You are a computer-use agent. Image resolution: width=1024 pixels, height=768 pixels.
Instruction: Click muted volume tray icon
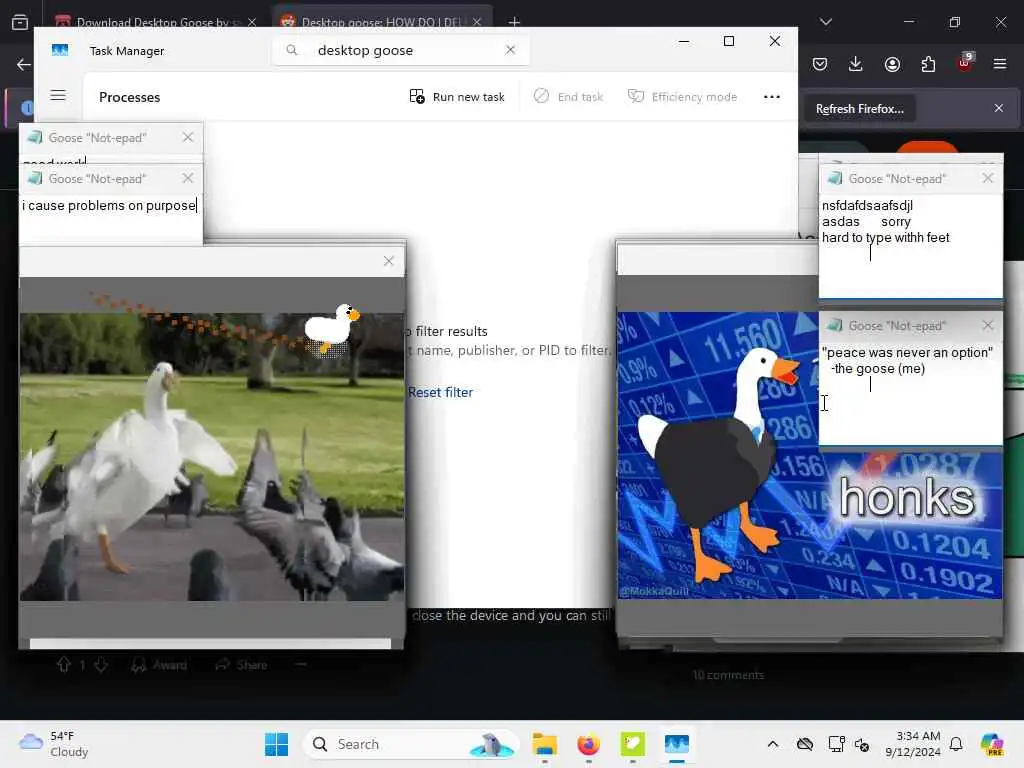tap(862, 744)
